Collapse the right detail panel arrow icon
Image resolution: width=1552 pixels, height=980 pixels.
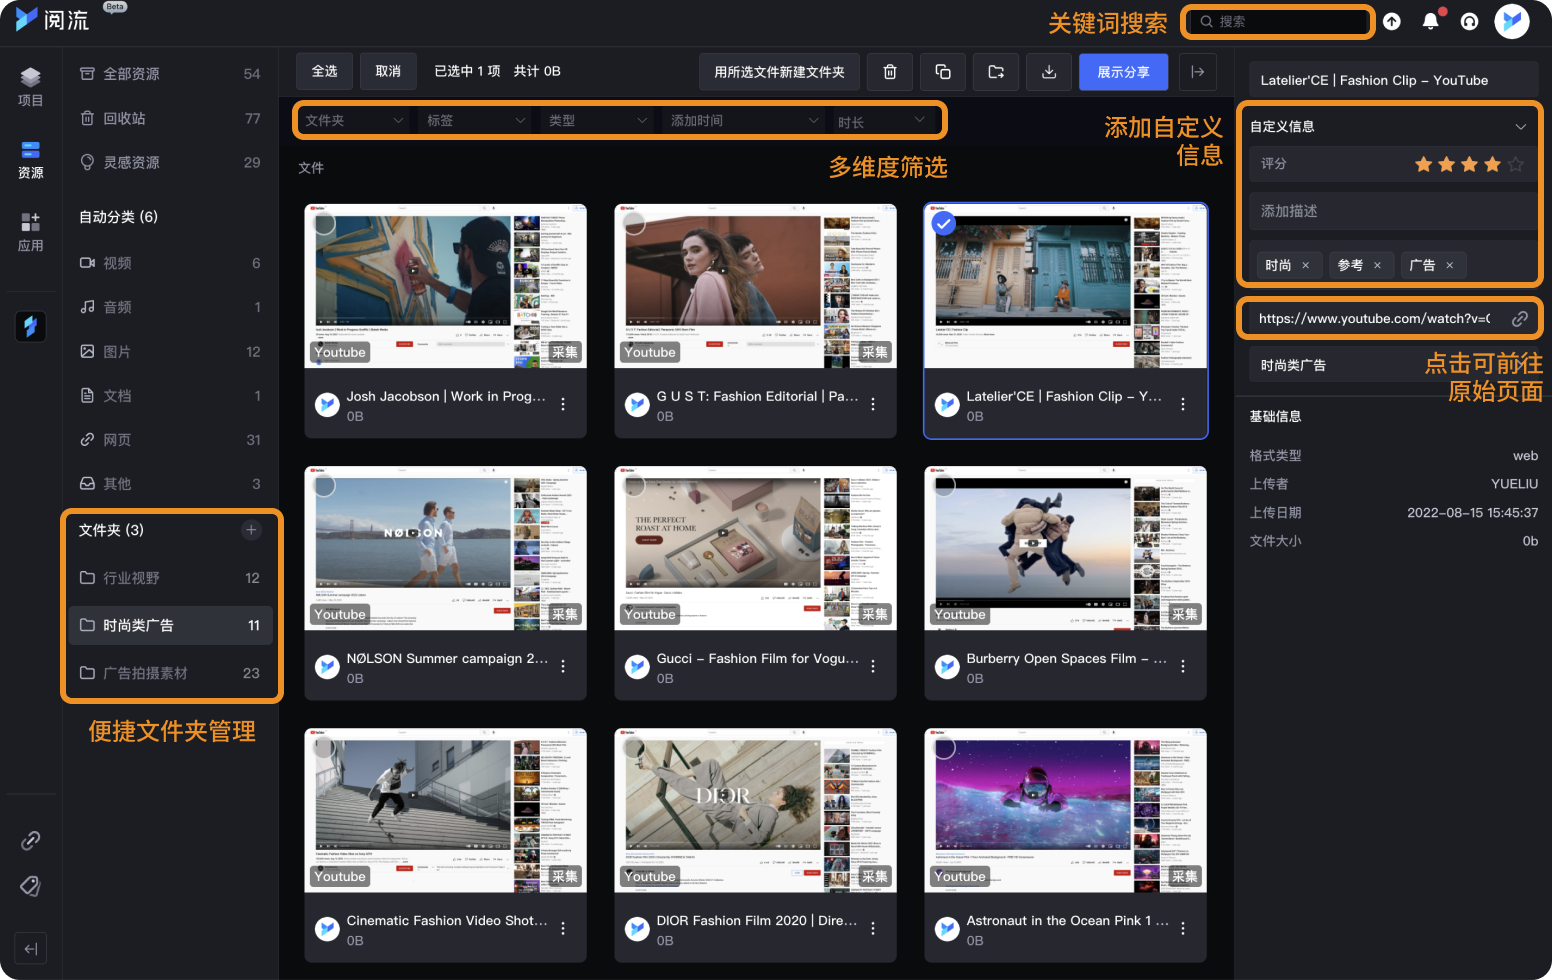pyautogui.click(x=1197, y=72)
